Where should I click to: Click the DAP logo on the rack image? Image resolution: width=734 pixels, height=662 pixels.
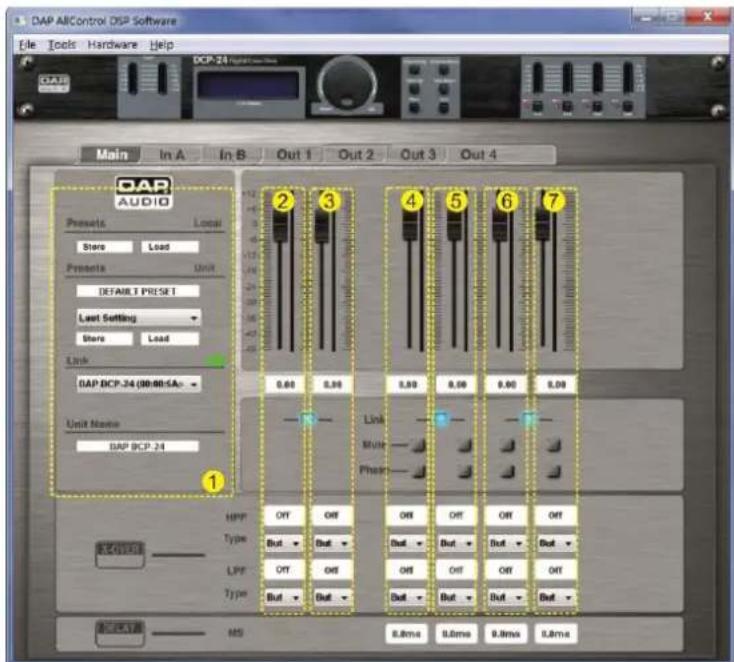(x=54, y=83)
